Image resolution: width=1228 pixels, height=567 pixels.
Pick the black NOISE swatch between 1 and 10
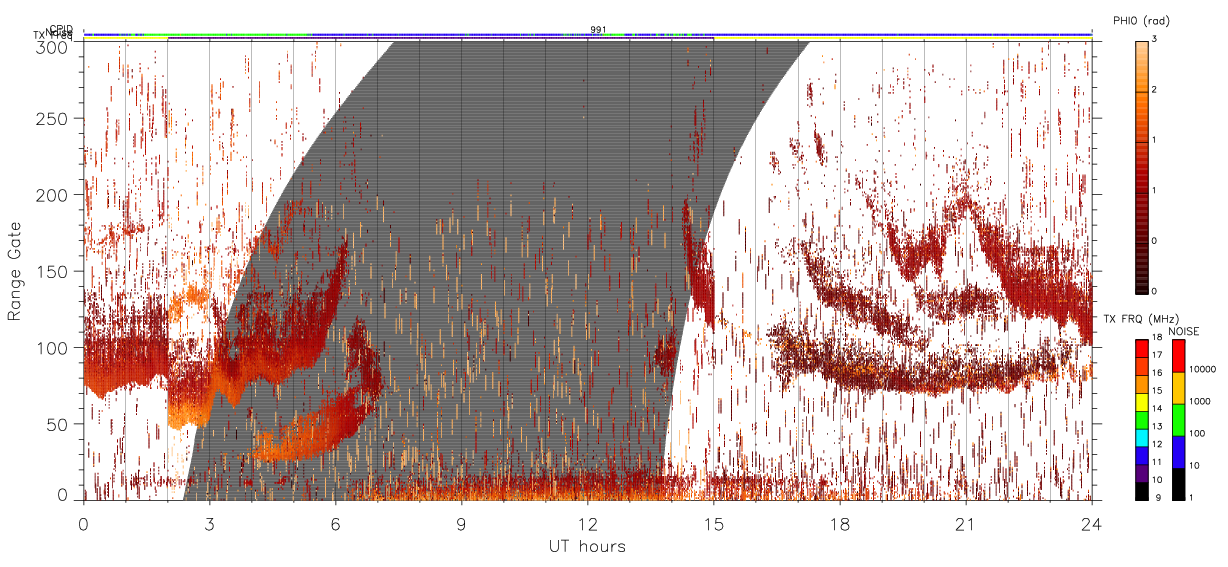coord(1179,484)
